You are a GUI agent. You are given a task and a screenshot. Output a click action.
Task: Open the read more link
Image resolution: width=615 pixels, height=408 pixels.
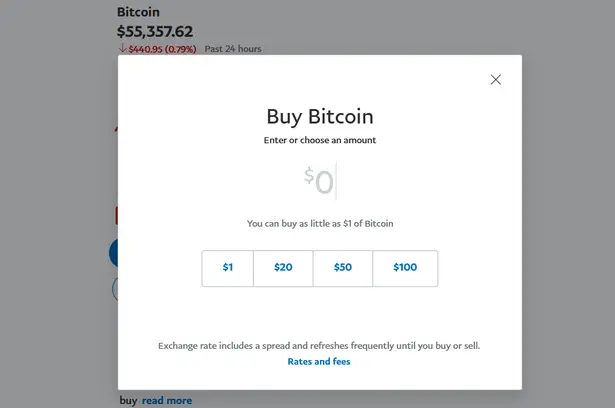[167, 401]
